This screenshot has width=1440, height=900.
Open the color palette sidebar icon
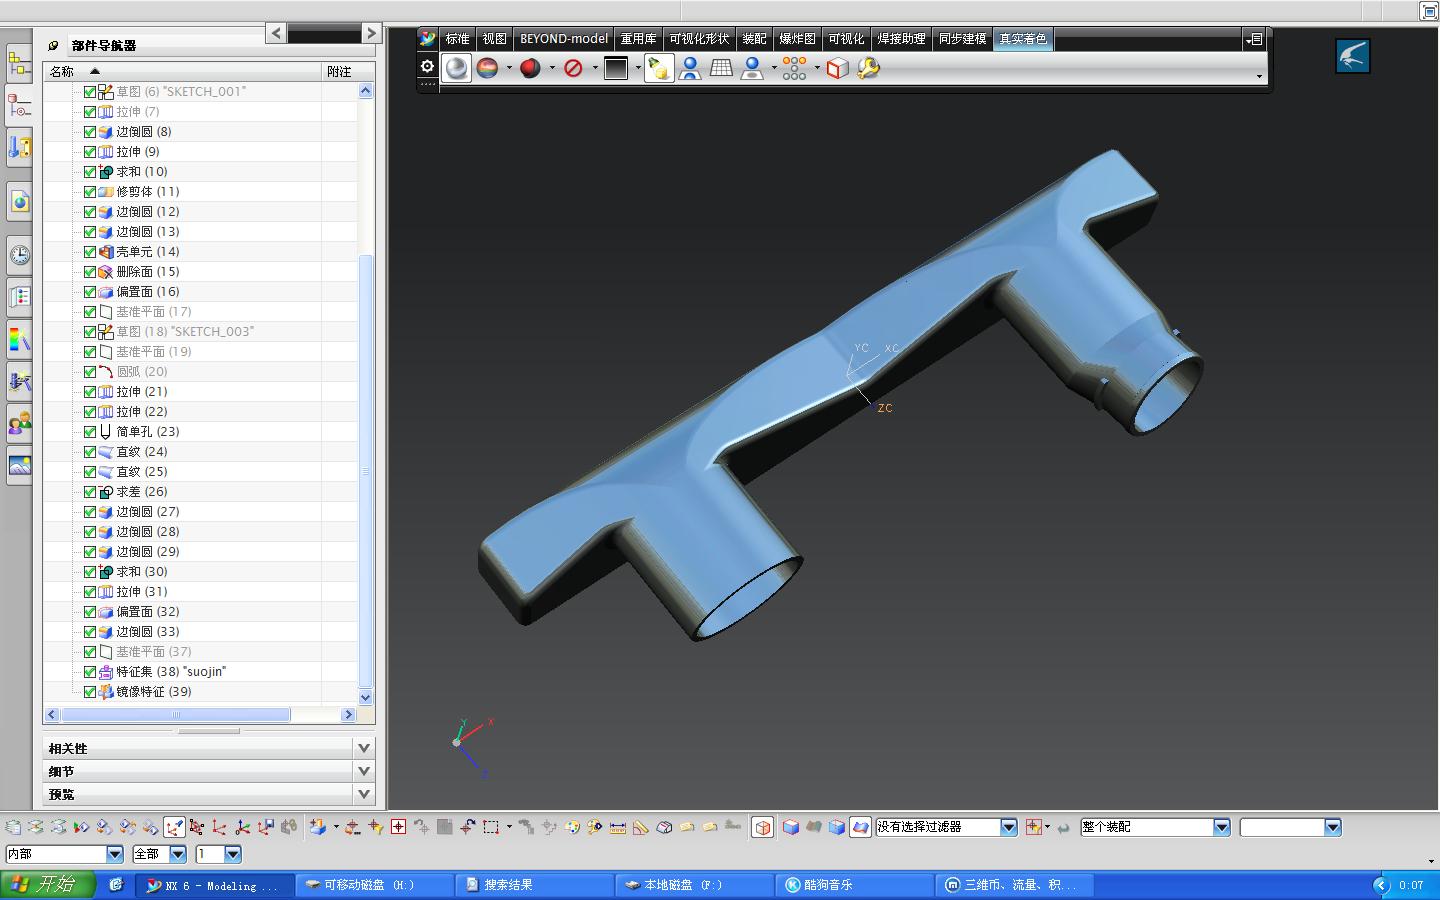[19, 339]
